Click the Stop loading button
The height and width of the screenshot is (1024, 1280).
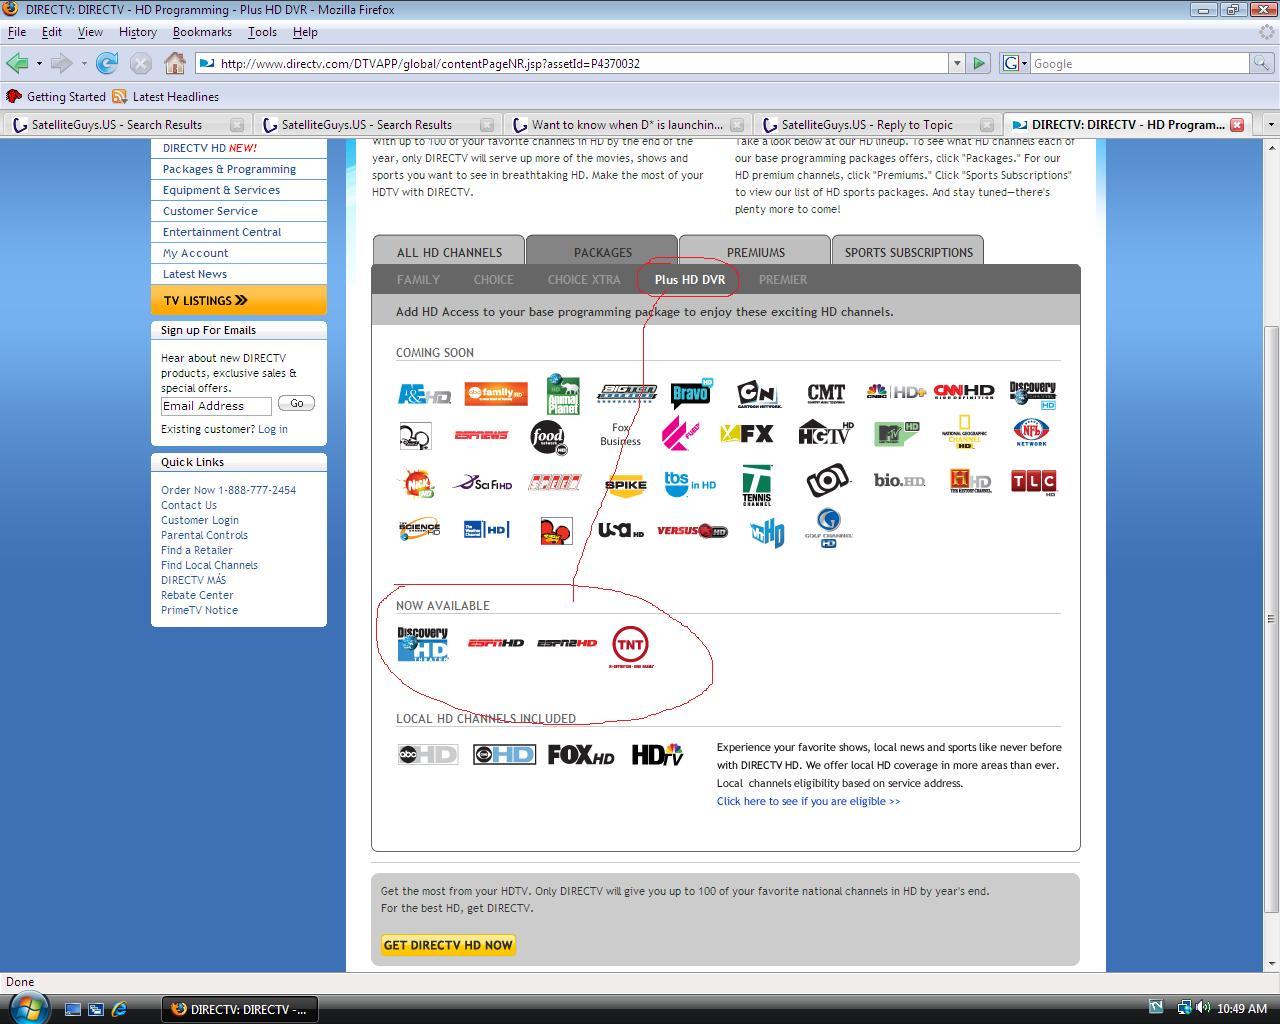pyautogui.click(x=141, y=63)
